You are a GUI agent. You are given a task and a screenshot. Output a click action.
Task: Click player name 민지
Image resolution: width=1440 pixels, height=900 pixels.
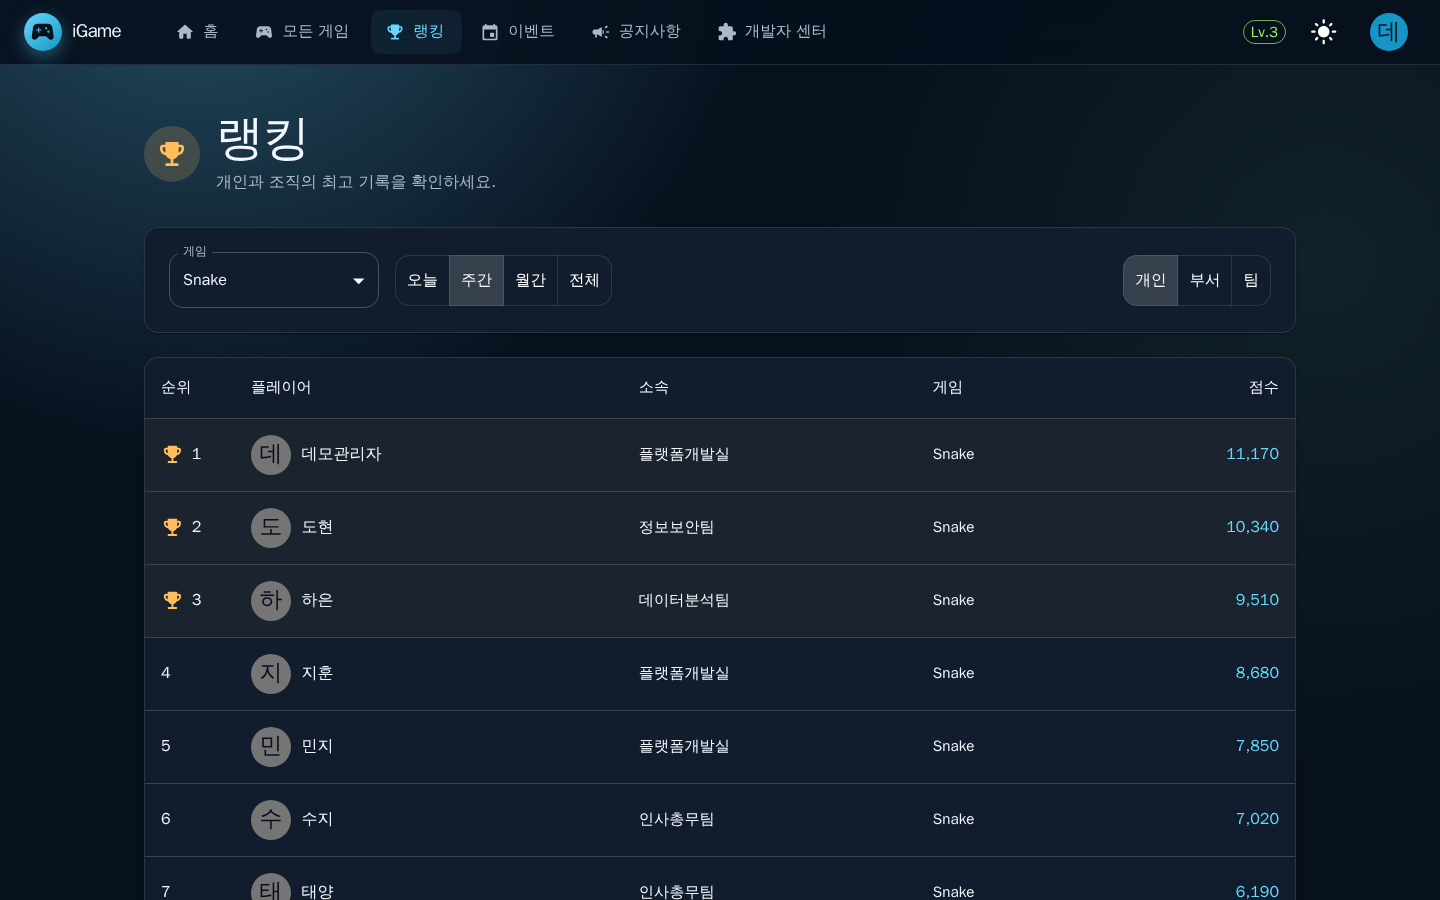click(x=317, y=746)
